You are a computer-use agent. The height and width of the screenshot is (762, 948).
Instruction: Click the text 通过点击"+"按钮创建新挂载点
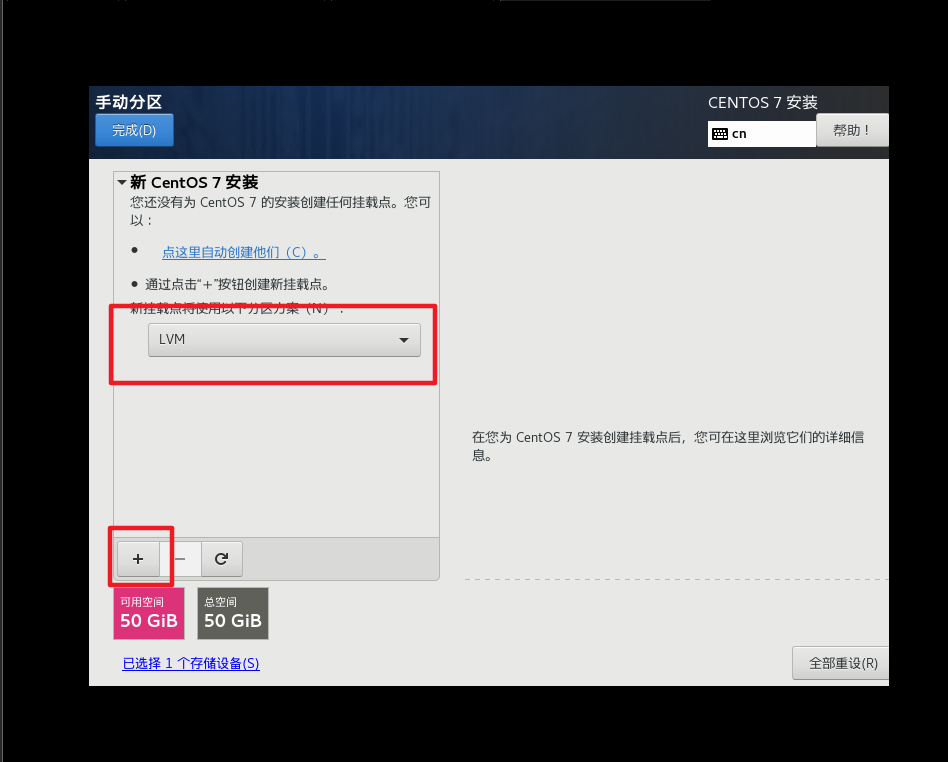pos(236,284)
